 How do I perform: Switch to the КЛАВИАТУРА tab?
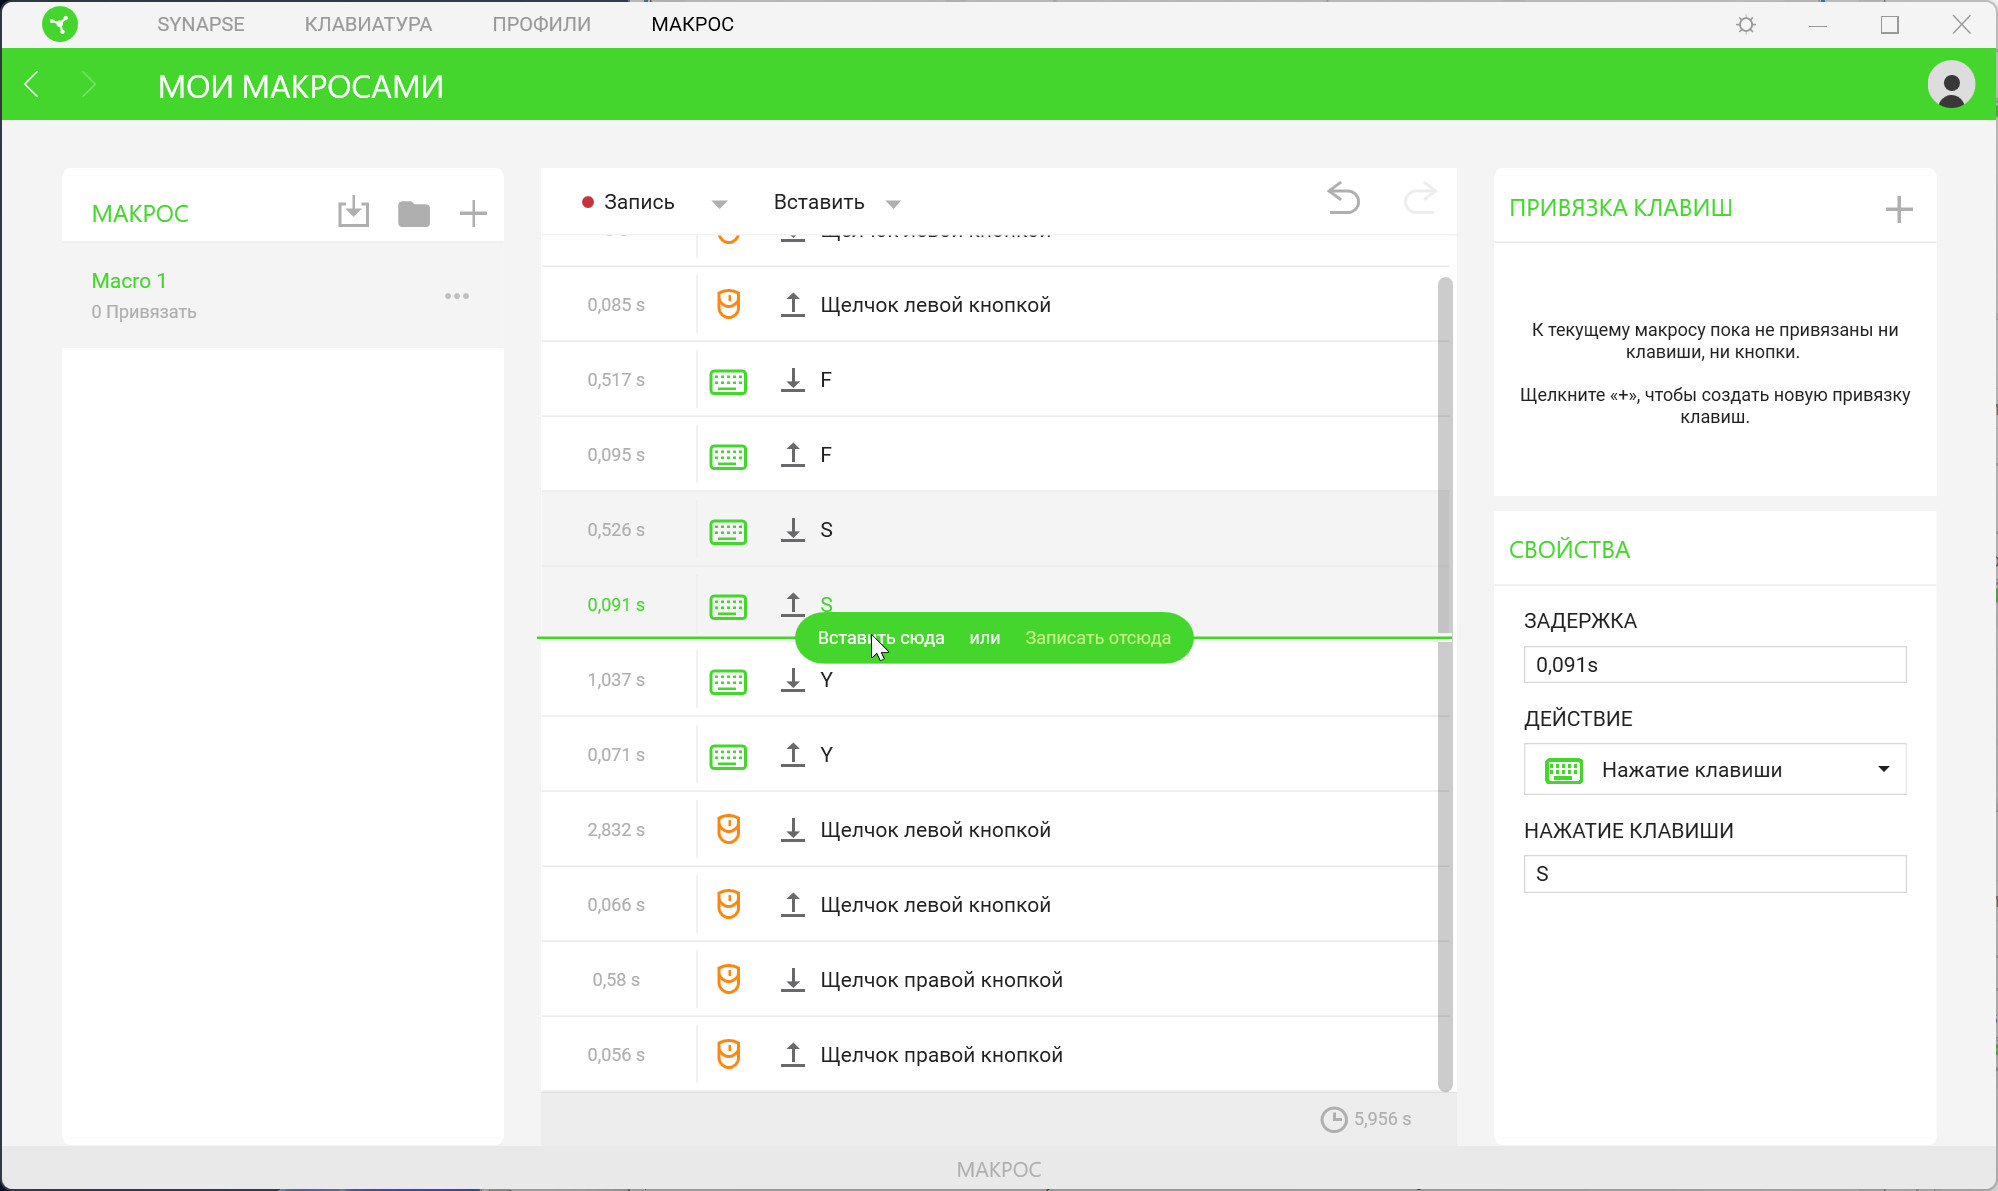click(368, 24)
